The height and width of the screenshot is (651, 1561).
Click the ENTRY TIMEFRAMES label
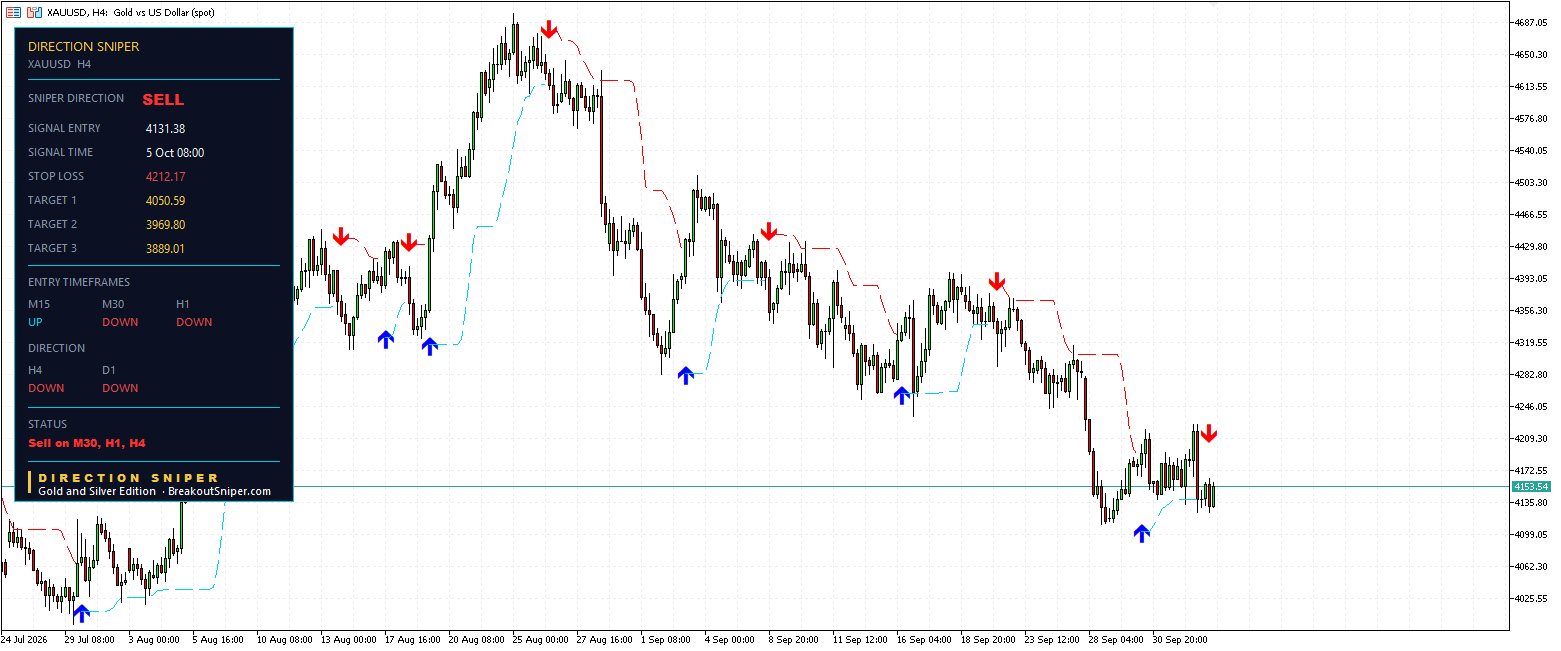[79, 282]
